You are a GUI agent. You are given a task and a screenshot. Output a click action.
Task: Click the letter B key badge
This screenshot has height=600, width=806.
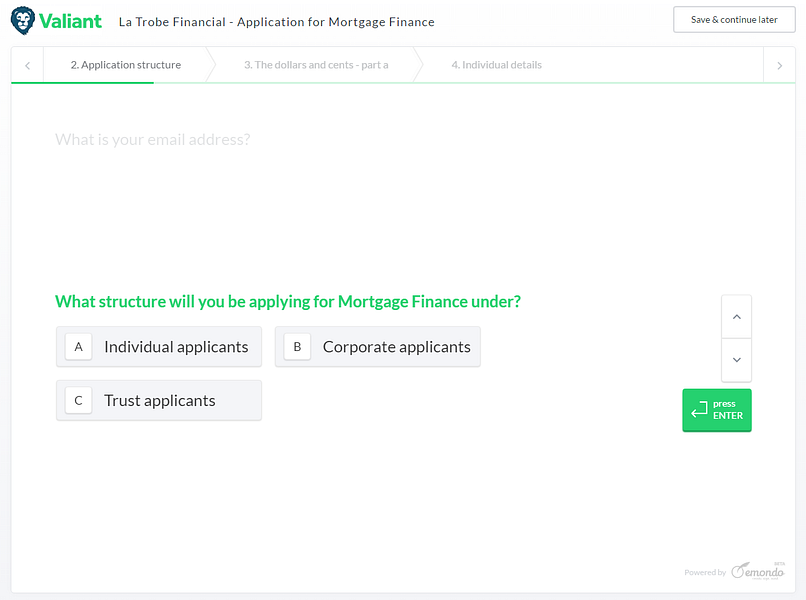[297, 347]
